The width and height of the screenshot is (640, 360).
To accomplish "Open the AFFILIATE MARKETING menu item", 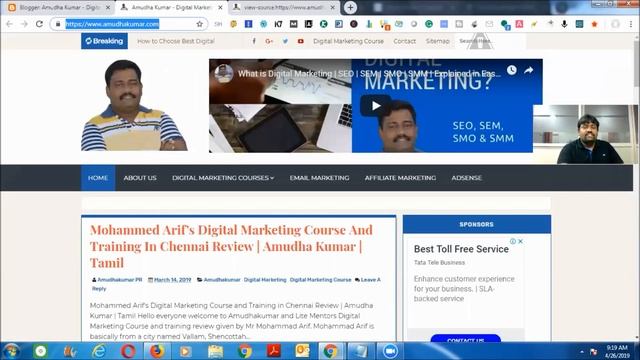I will point(400,178).
